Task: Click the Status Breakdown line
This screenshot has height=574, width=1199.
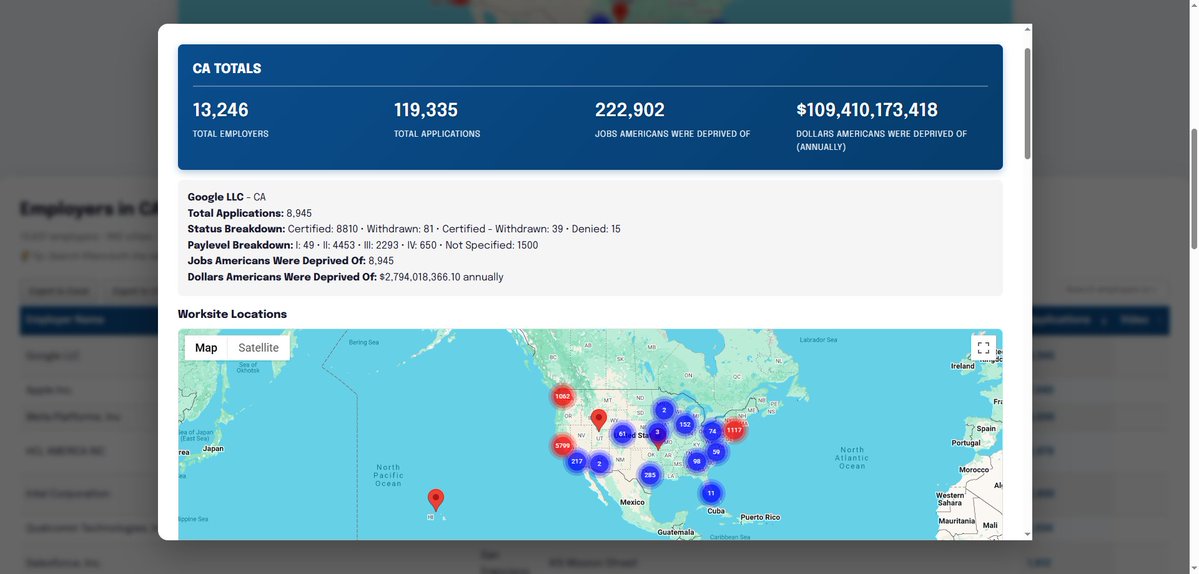Action: click(x=404, y=229)
